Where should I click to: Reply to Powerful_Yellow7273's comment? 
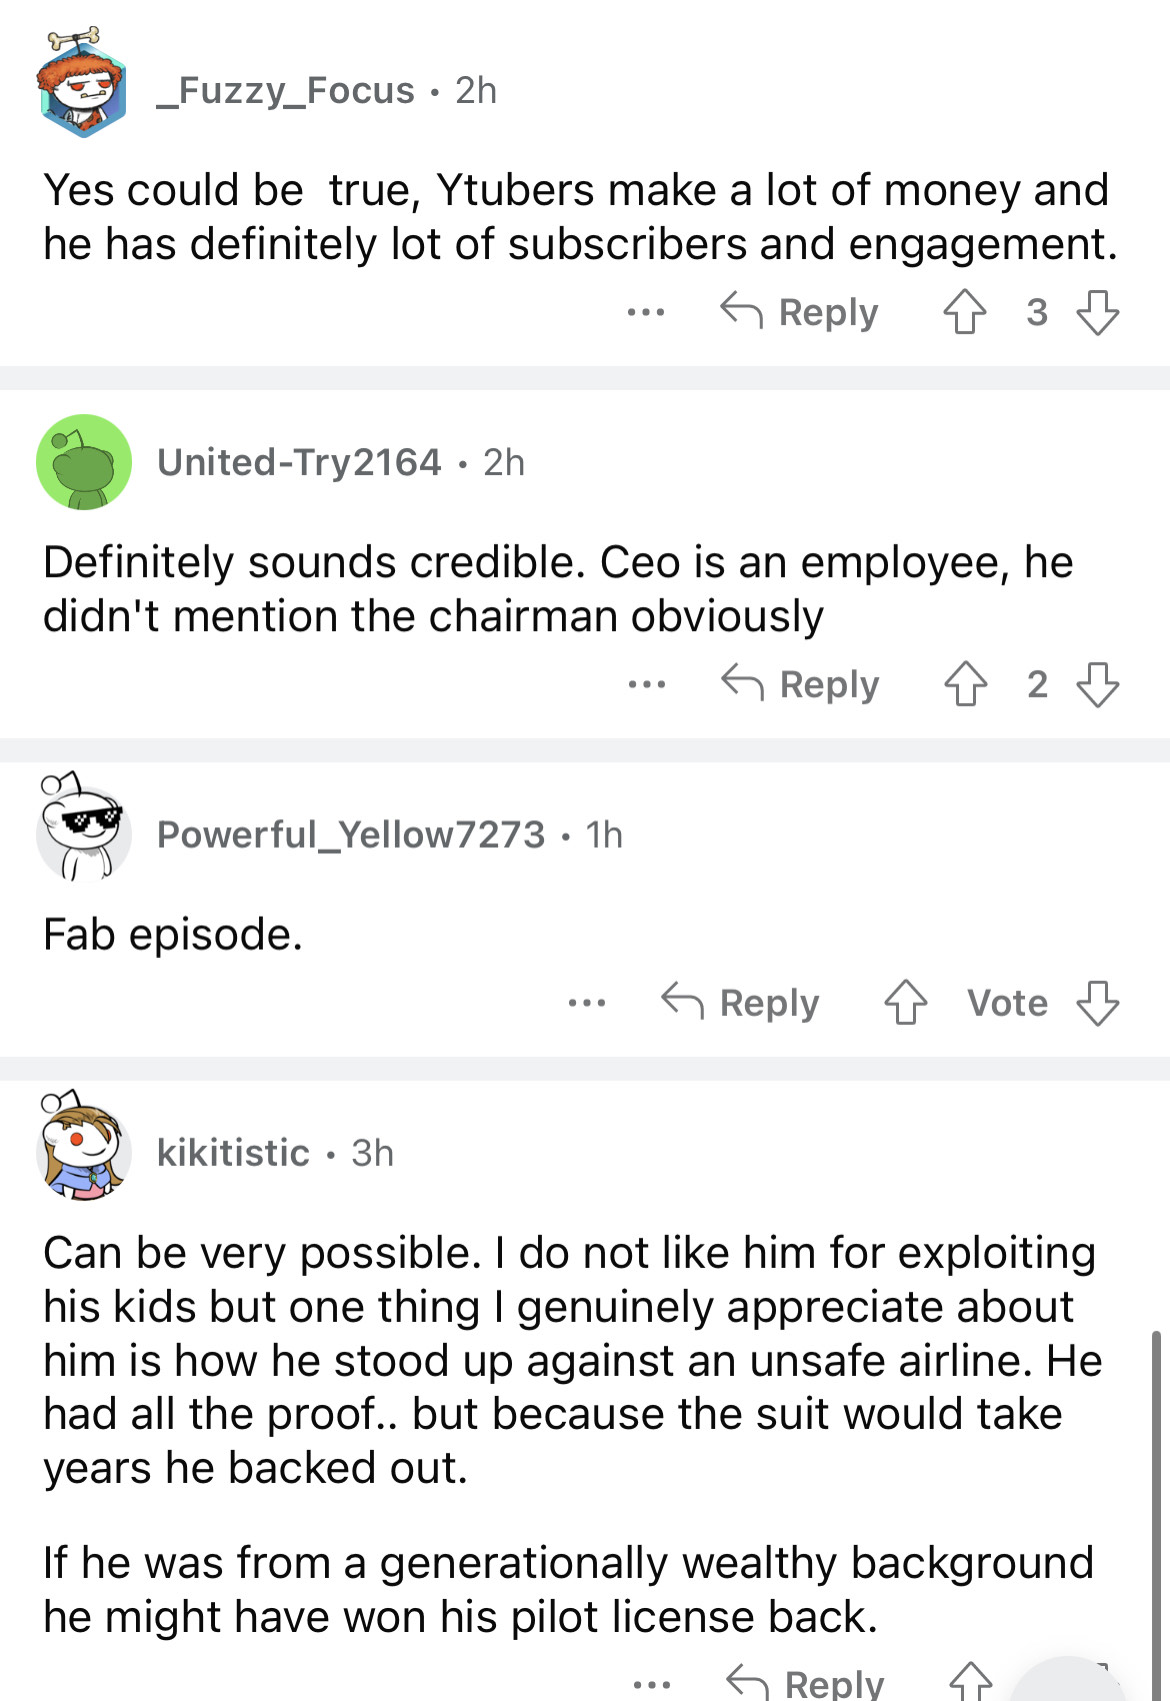[x=741, y=1002]
